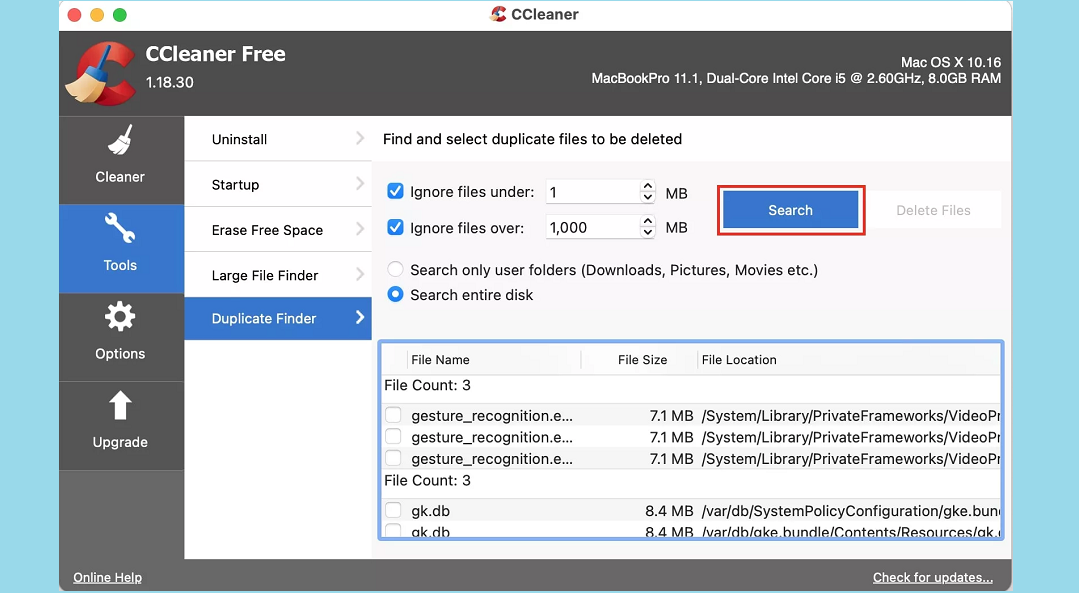Open Large File Finder tool
The height and width of the screenshot is (593, 1079).
point(278,275)
